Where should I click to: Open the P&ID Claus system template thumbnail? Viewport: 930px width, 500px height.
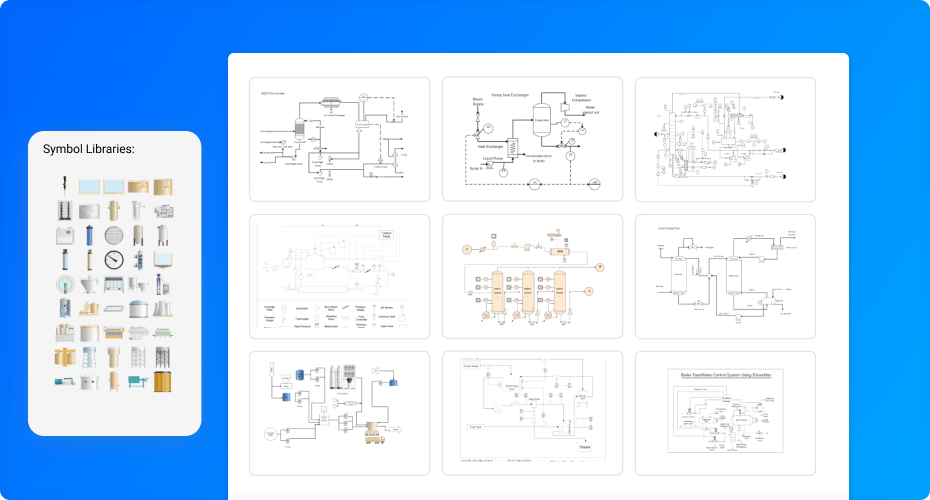tap(339, 139)
